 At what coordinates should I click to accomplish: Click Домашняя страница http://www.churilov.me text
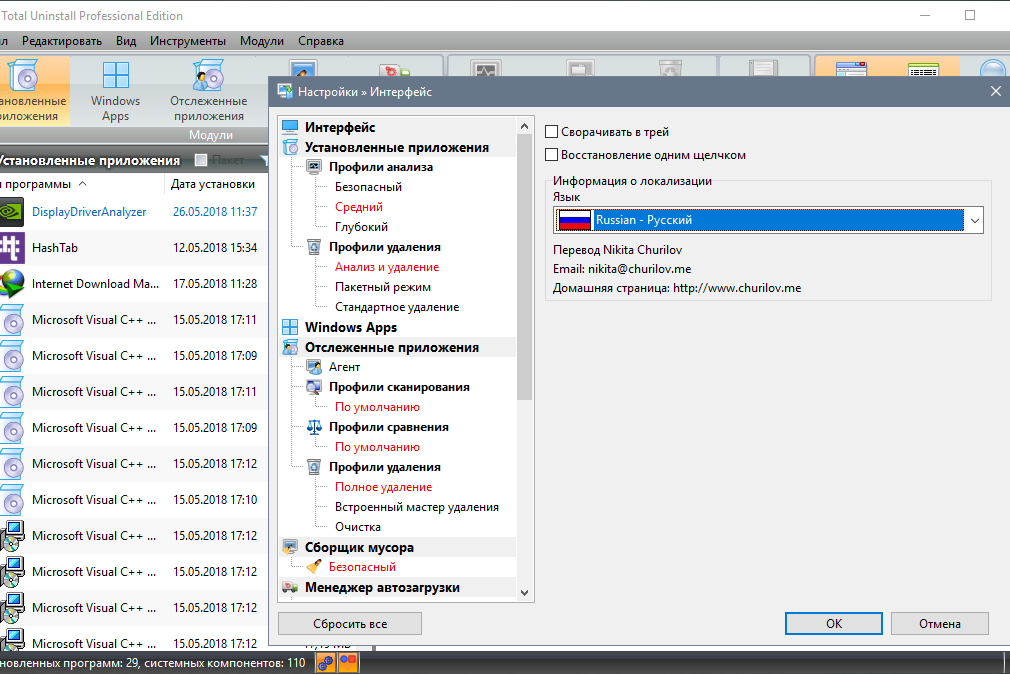coord(677,288)
